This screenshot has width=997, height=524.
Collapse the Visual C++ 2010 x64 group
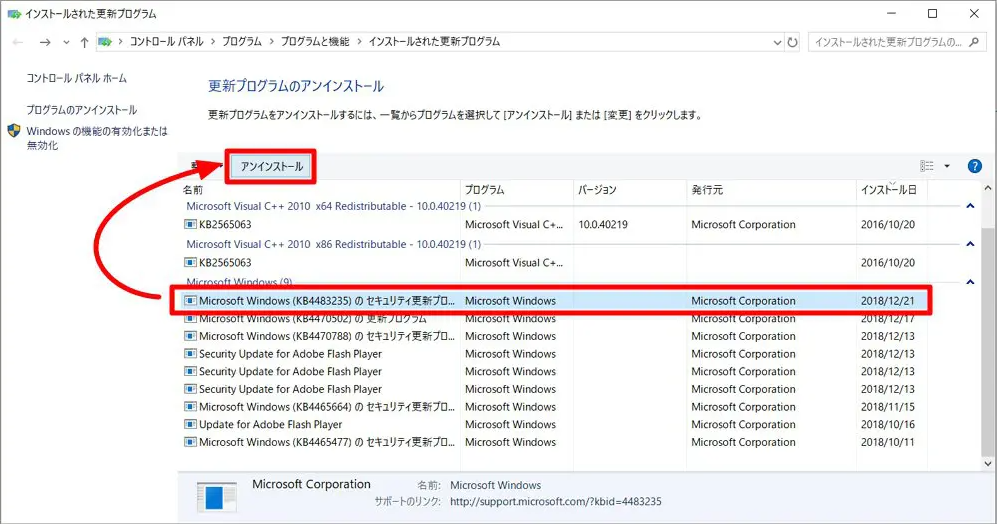coord(970,206)
